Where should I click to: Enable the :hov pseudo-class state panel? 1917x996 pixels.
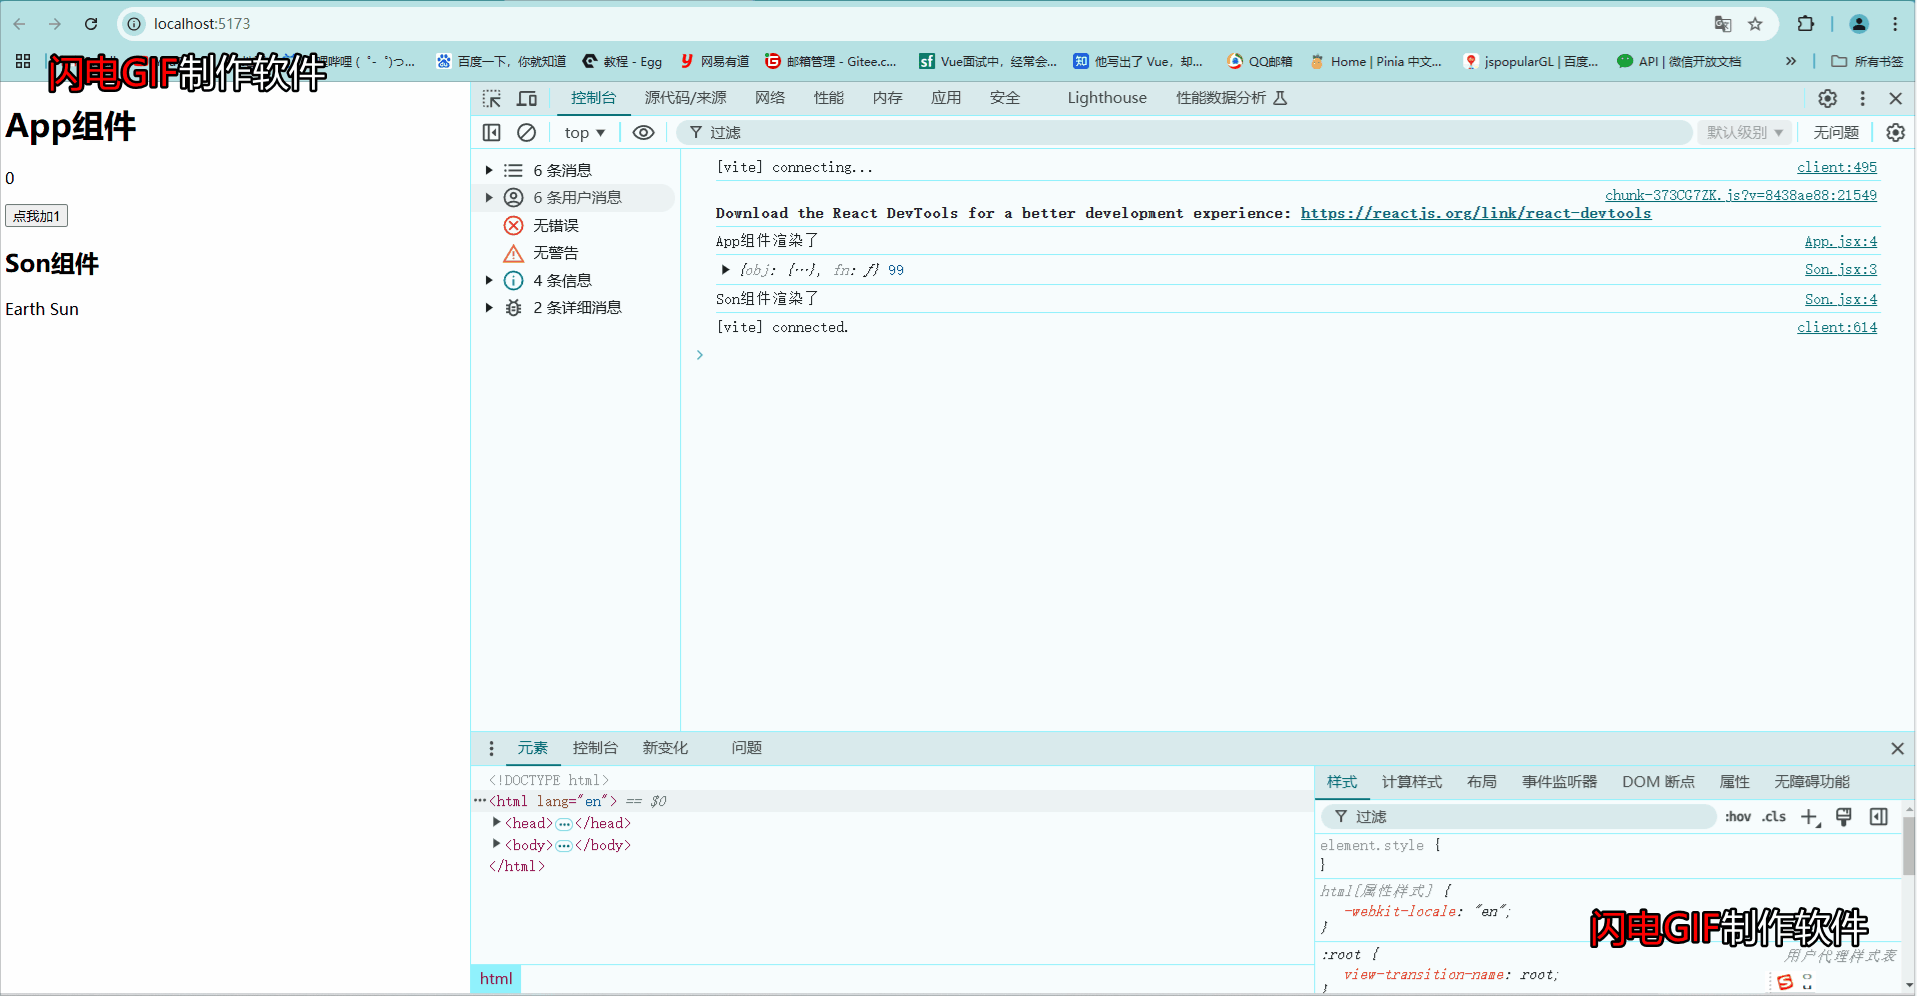pyautogui.click(x=1738, y=816)
